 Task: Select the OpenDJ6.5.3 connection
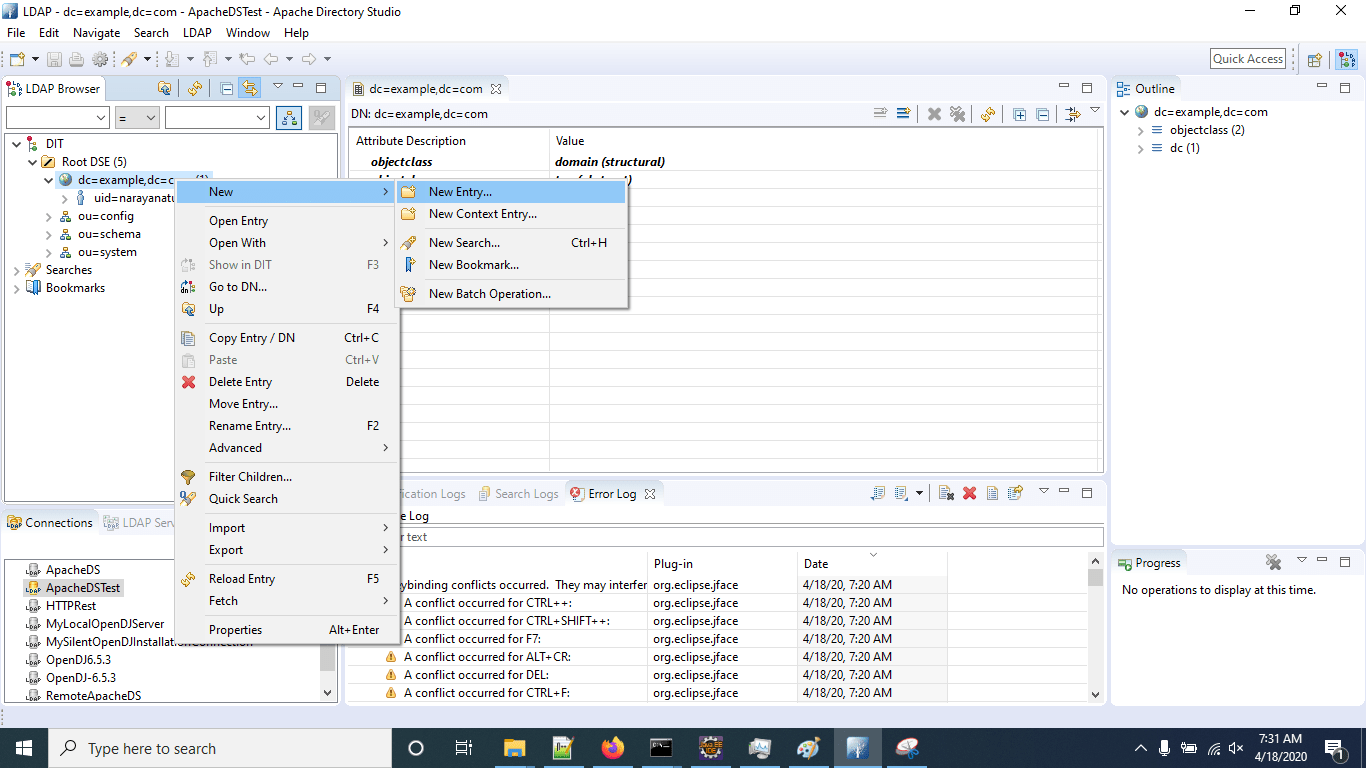79,660
